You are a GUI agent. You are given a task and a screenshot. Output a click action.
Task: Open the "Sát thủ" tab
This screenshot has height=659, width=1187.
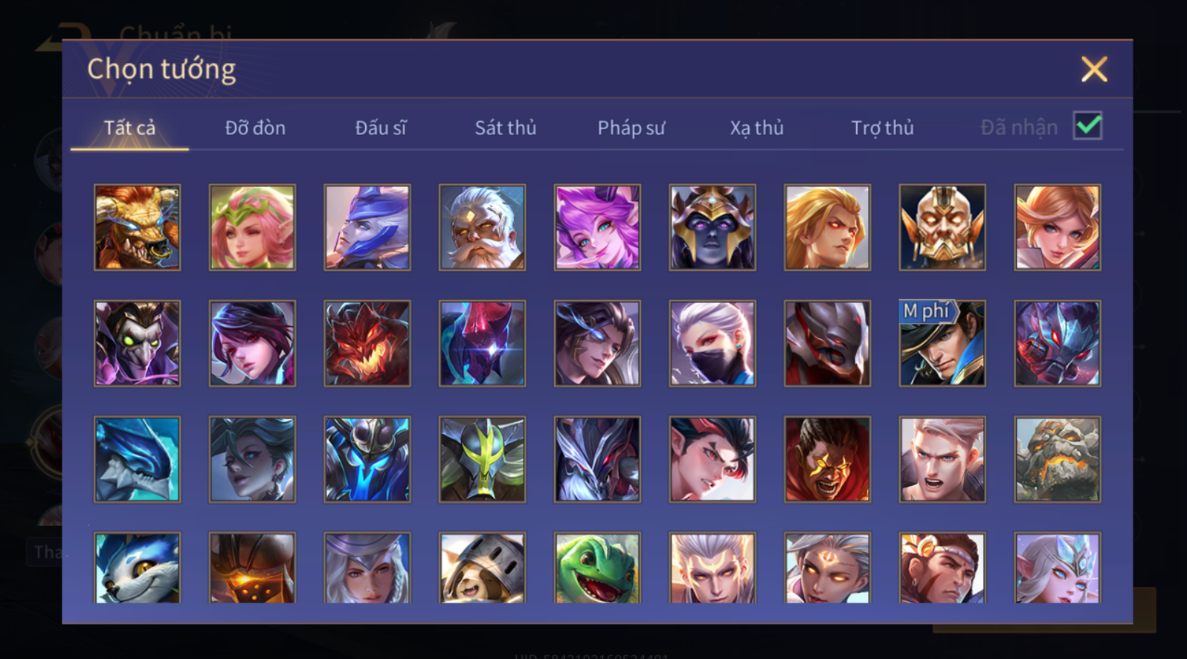coord(506,128)
